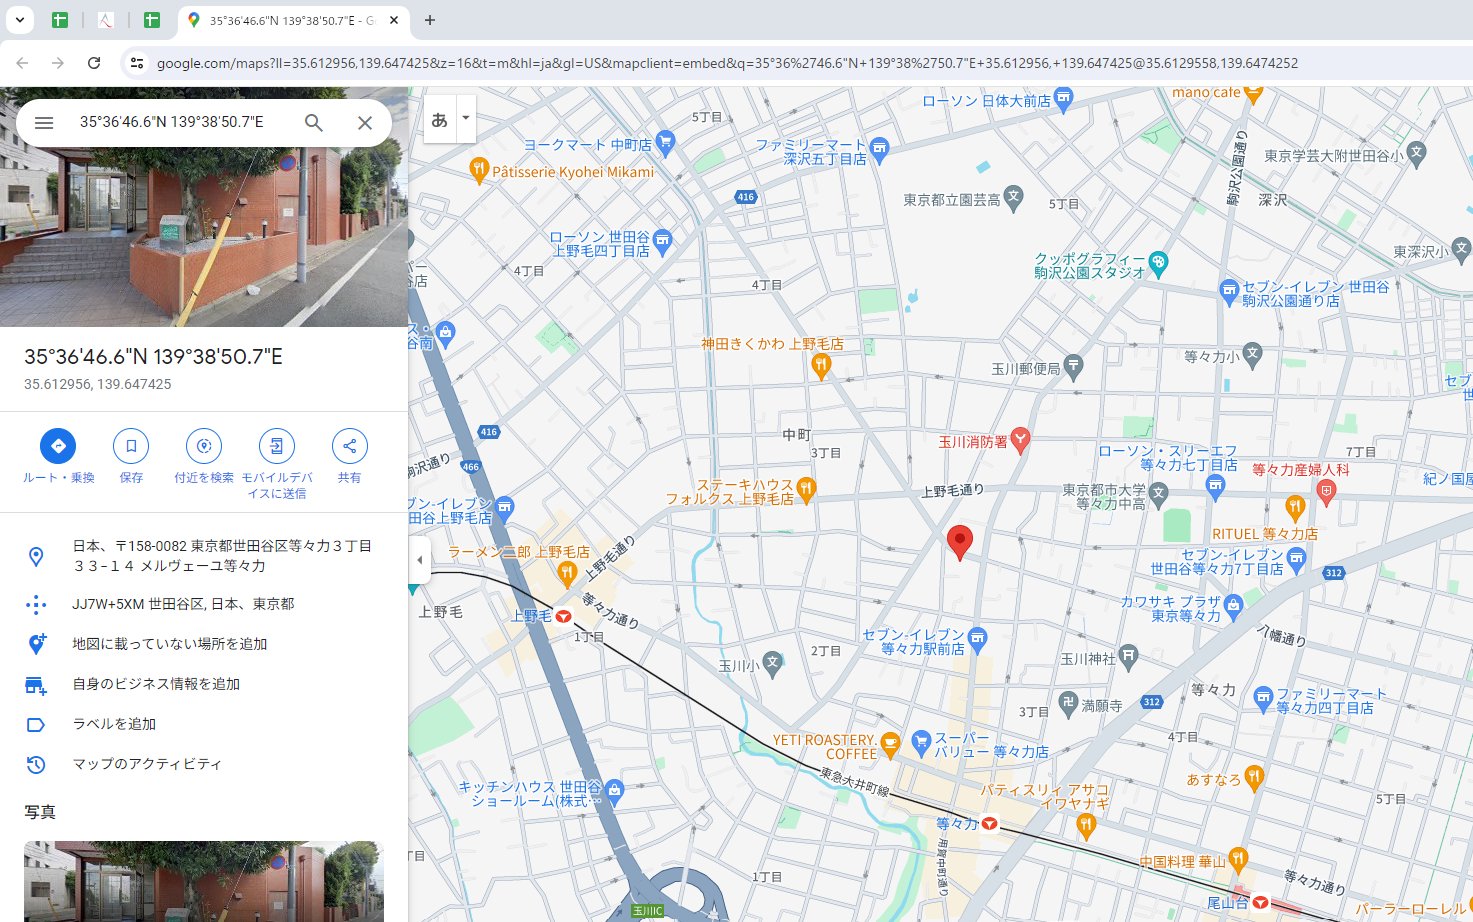The width and height of the screenshot is (1473, 922).
Task: Click the 玉川消防署 fire station marker
Action: (1020, 439)
